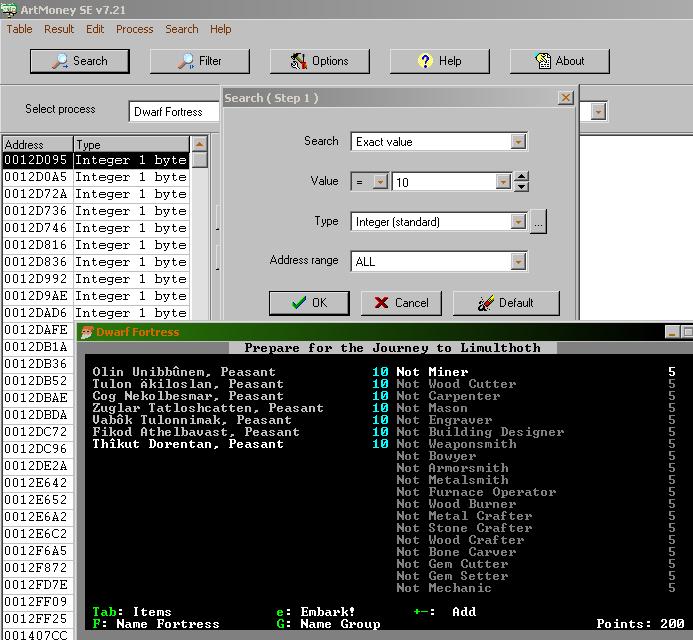This screenshot has height=640, width=693.
Task: Select address row 0012E642
Action: pos(38,483)
